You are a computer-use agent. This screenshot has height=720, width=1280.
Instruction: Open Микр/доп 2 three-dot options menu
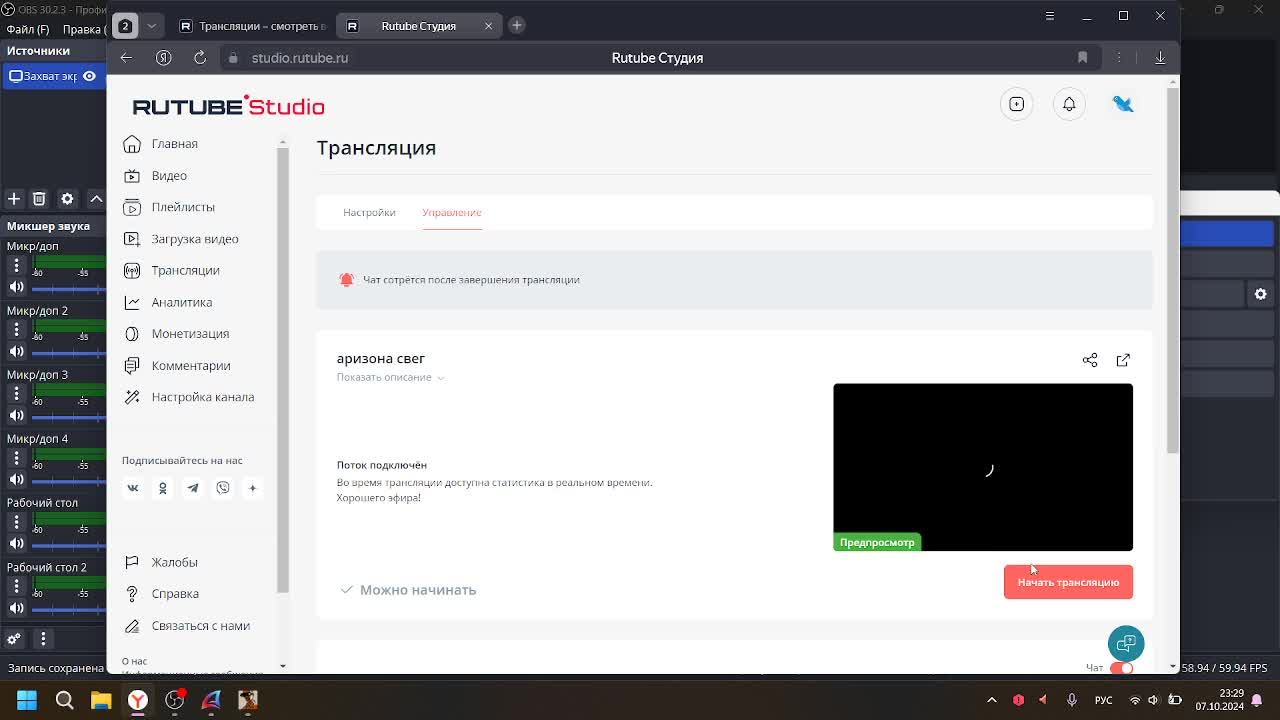(x=16, y=329)
